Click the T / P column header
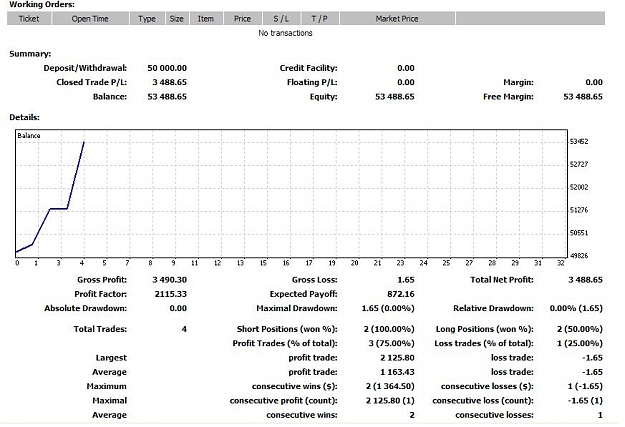 pos(320,18)
